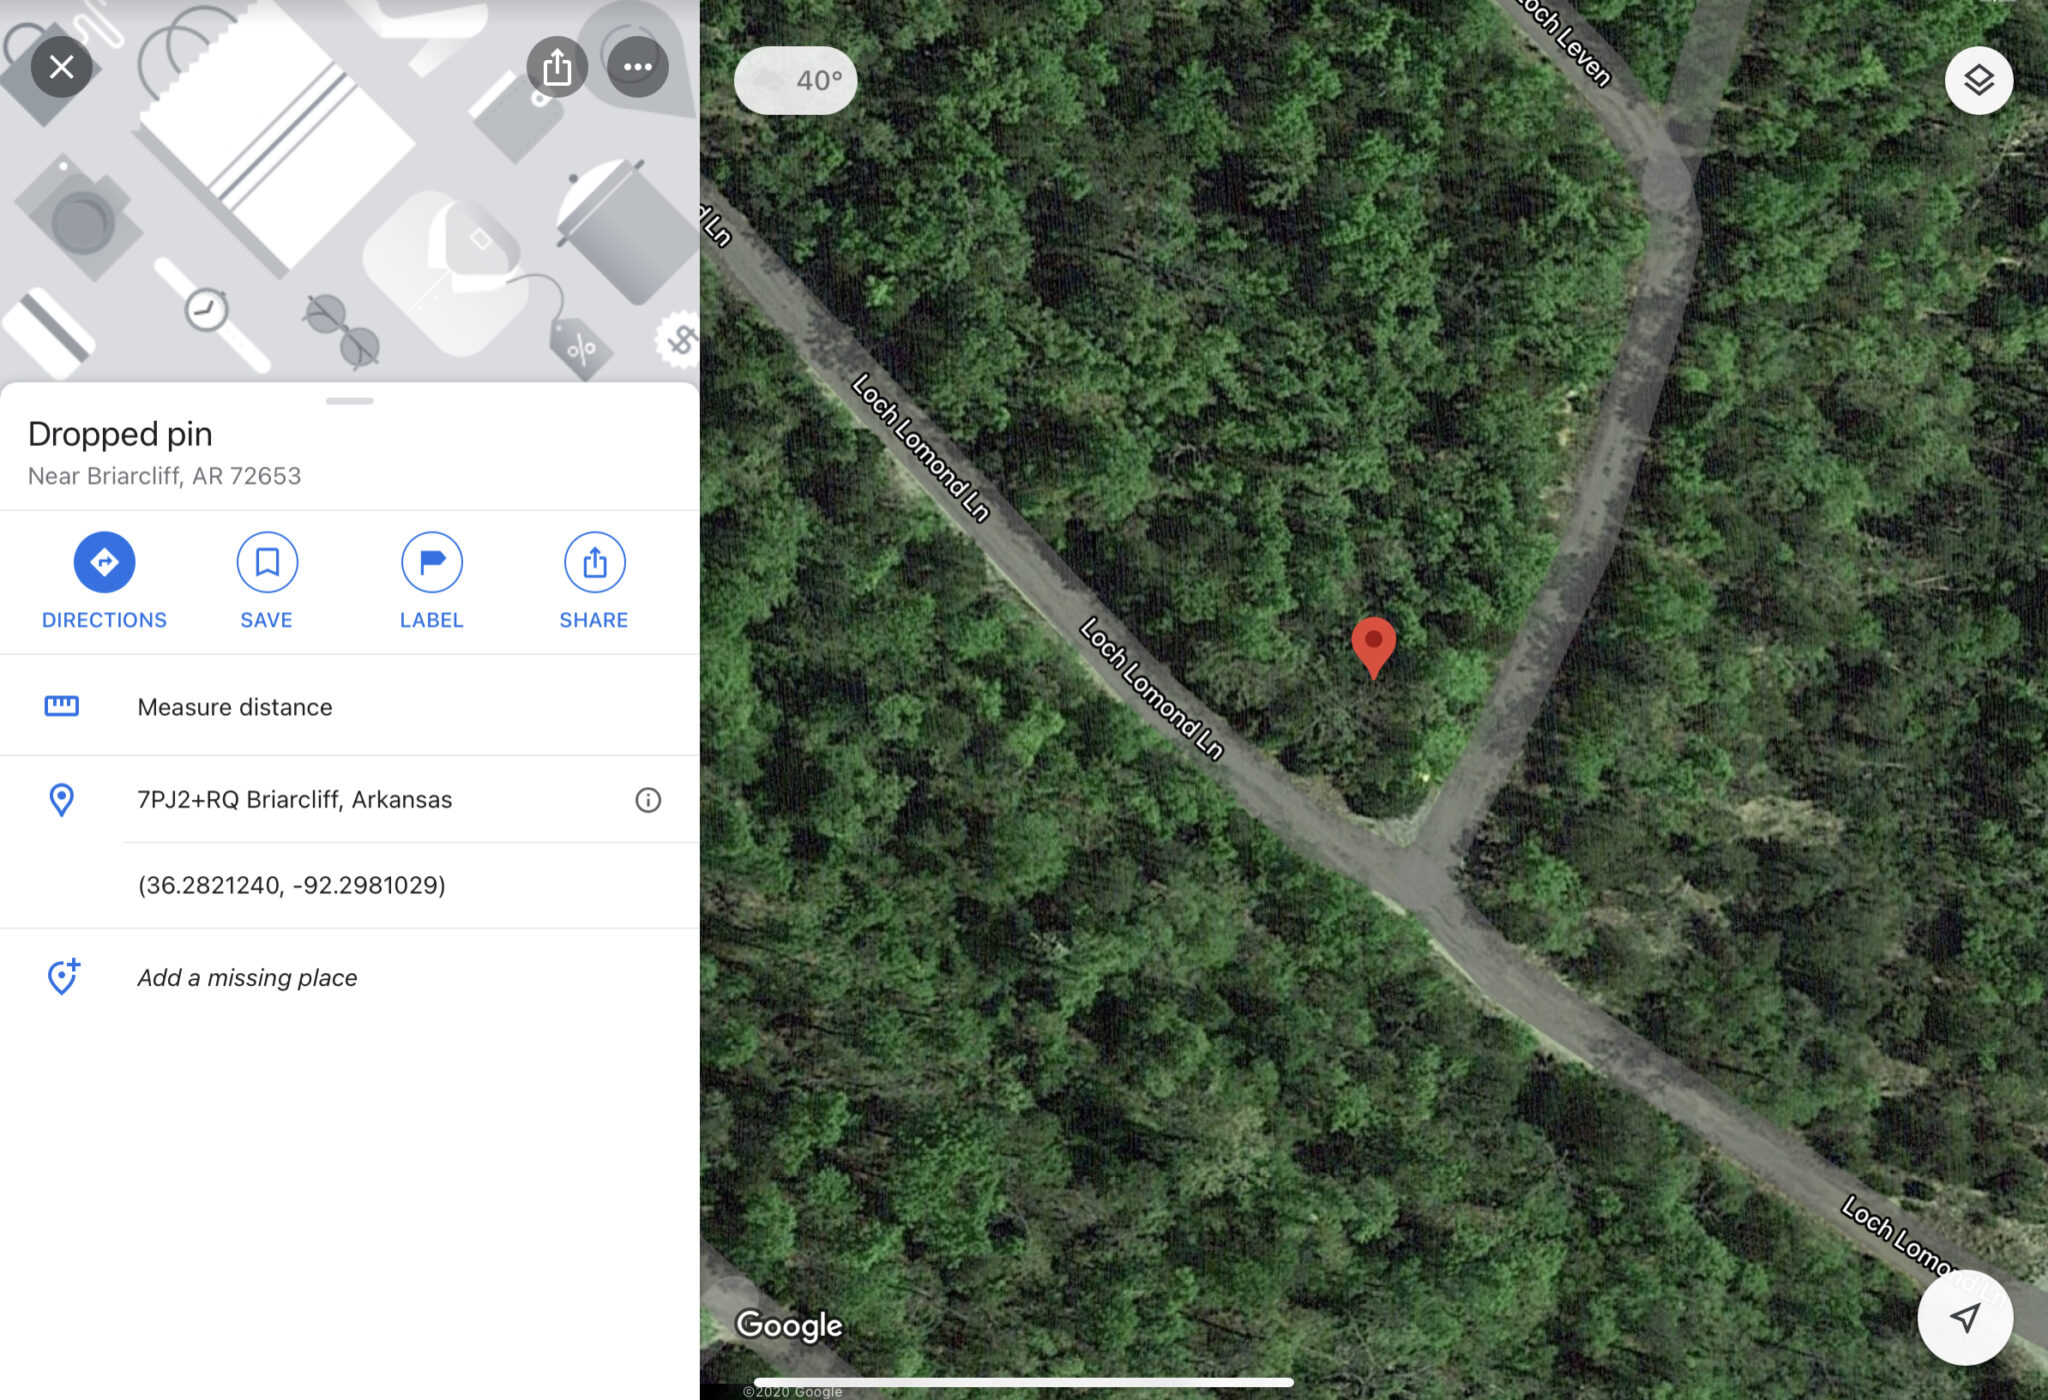
Task: Open the three-dots more options menu
Action: (638, 67)
